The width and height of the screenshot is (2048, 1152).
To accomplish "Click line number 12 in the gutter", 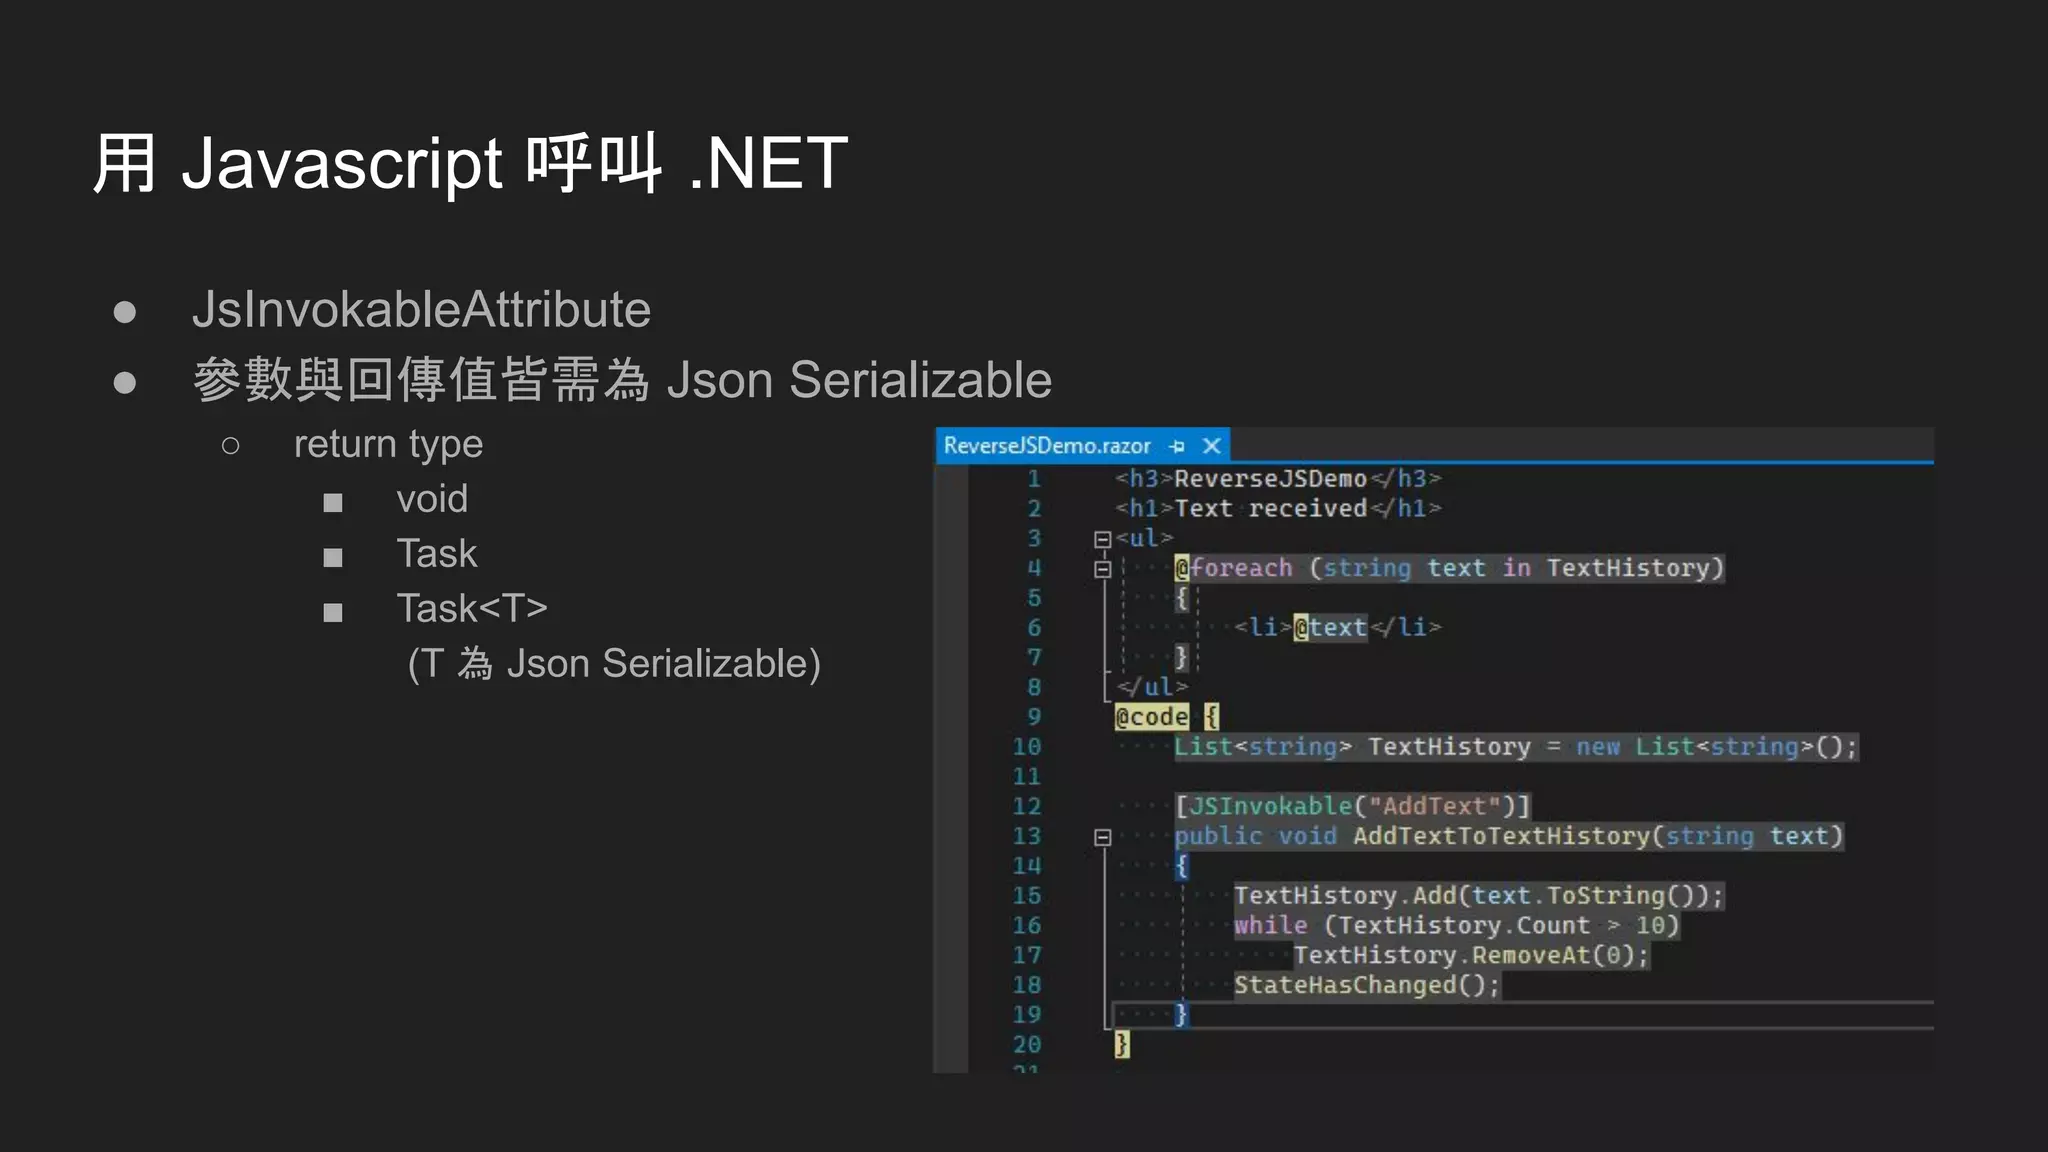I will [1027, 806].
